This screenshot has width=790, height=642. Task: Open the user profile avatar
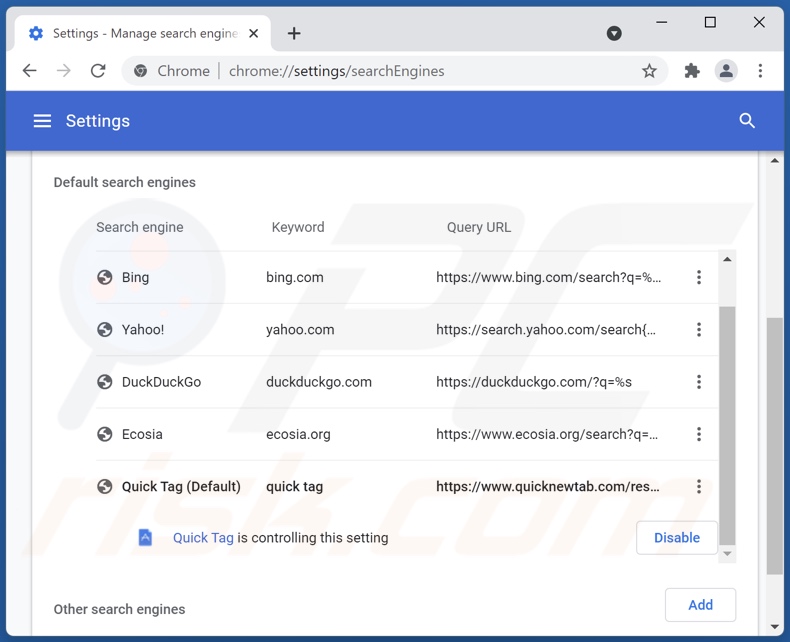click(x=726, y=71)
